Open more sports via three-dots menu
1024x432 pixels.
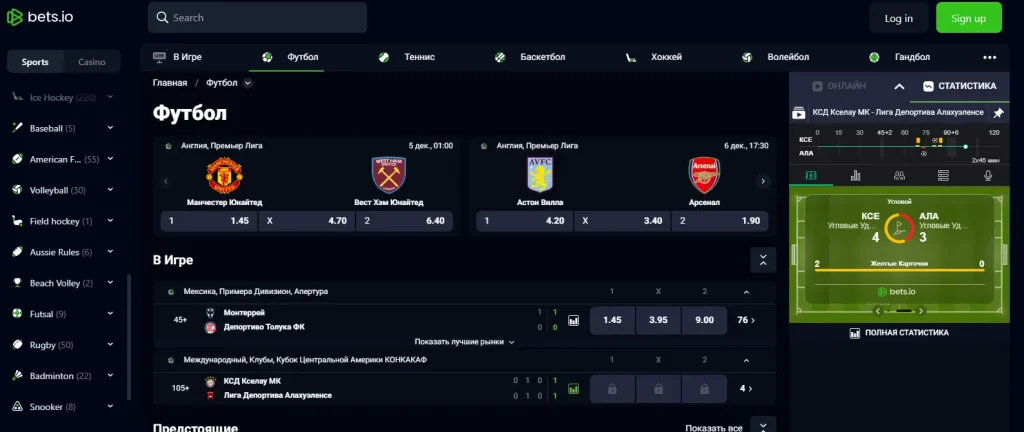tap(990, 57)
